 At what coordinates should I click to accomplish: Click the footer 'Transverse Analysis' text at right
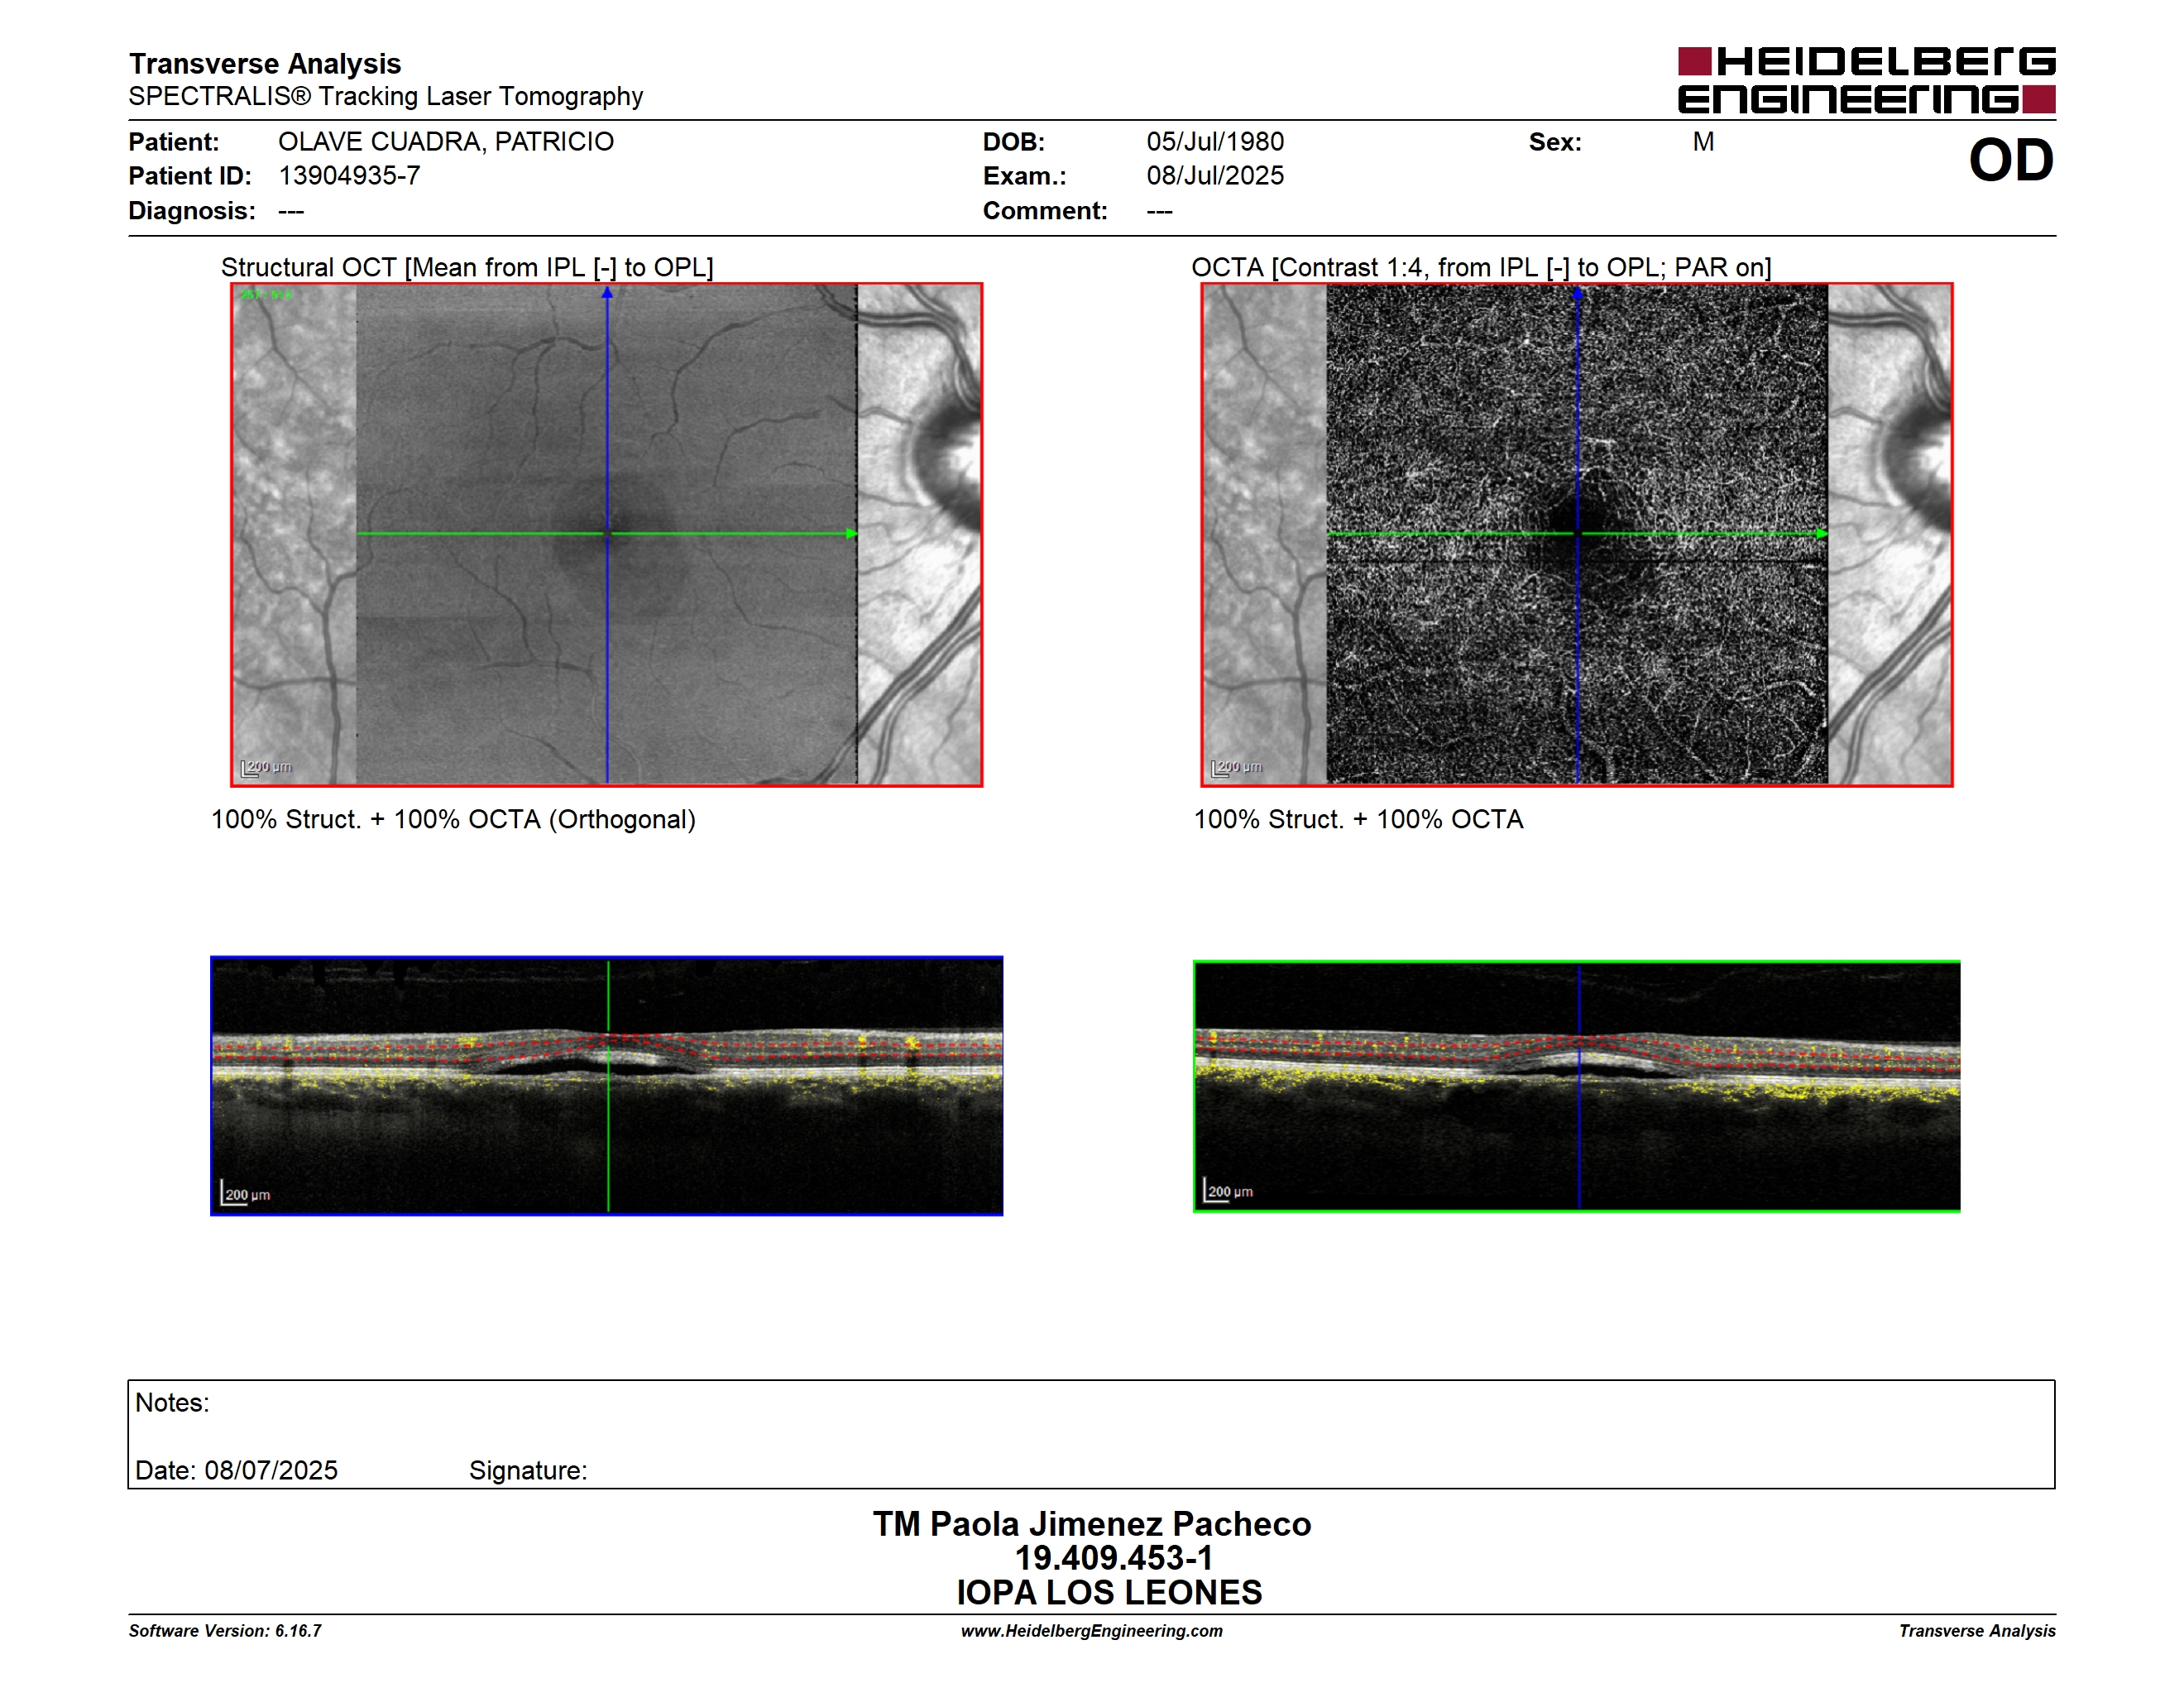[1977, 1631]
